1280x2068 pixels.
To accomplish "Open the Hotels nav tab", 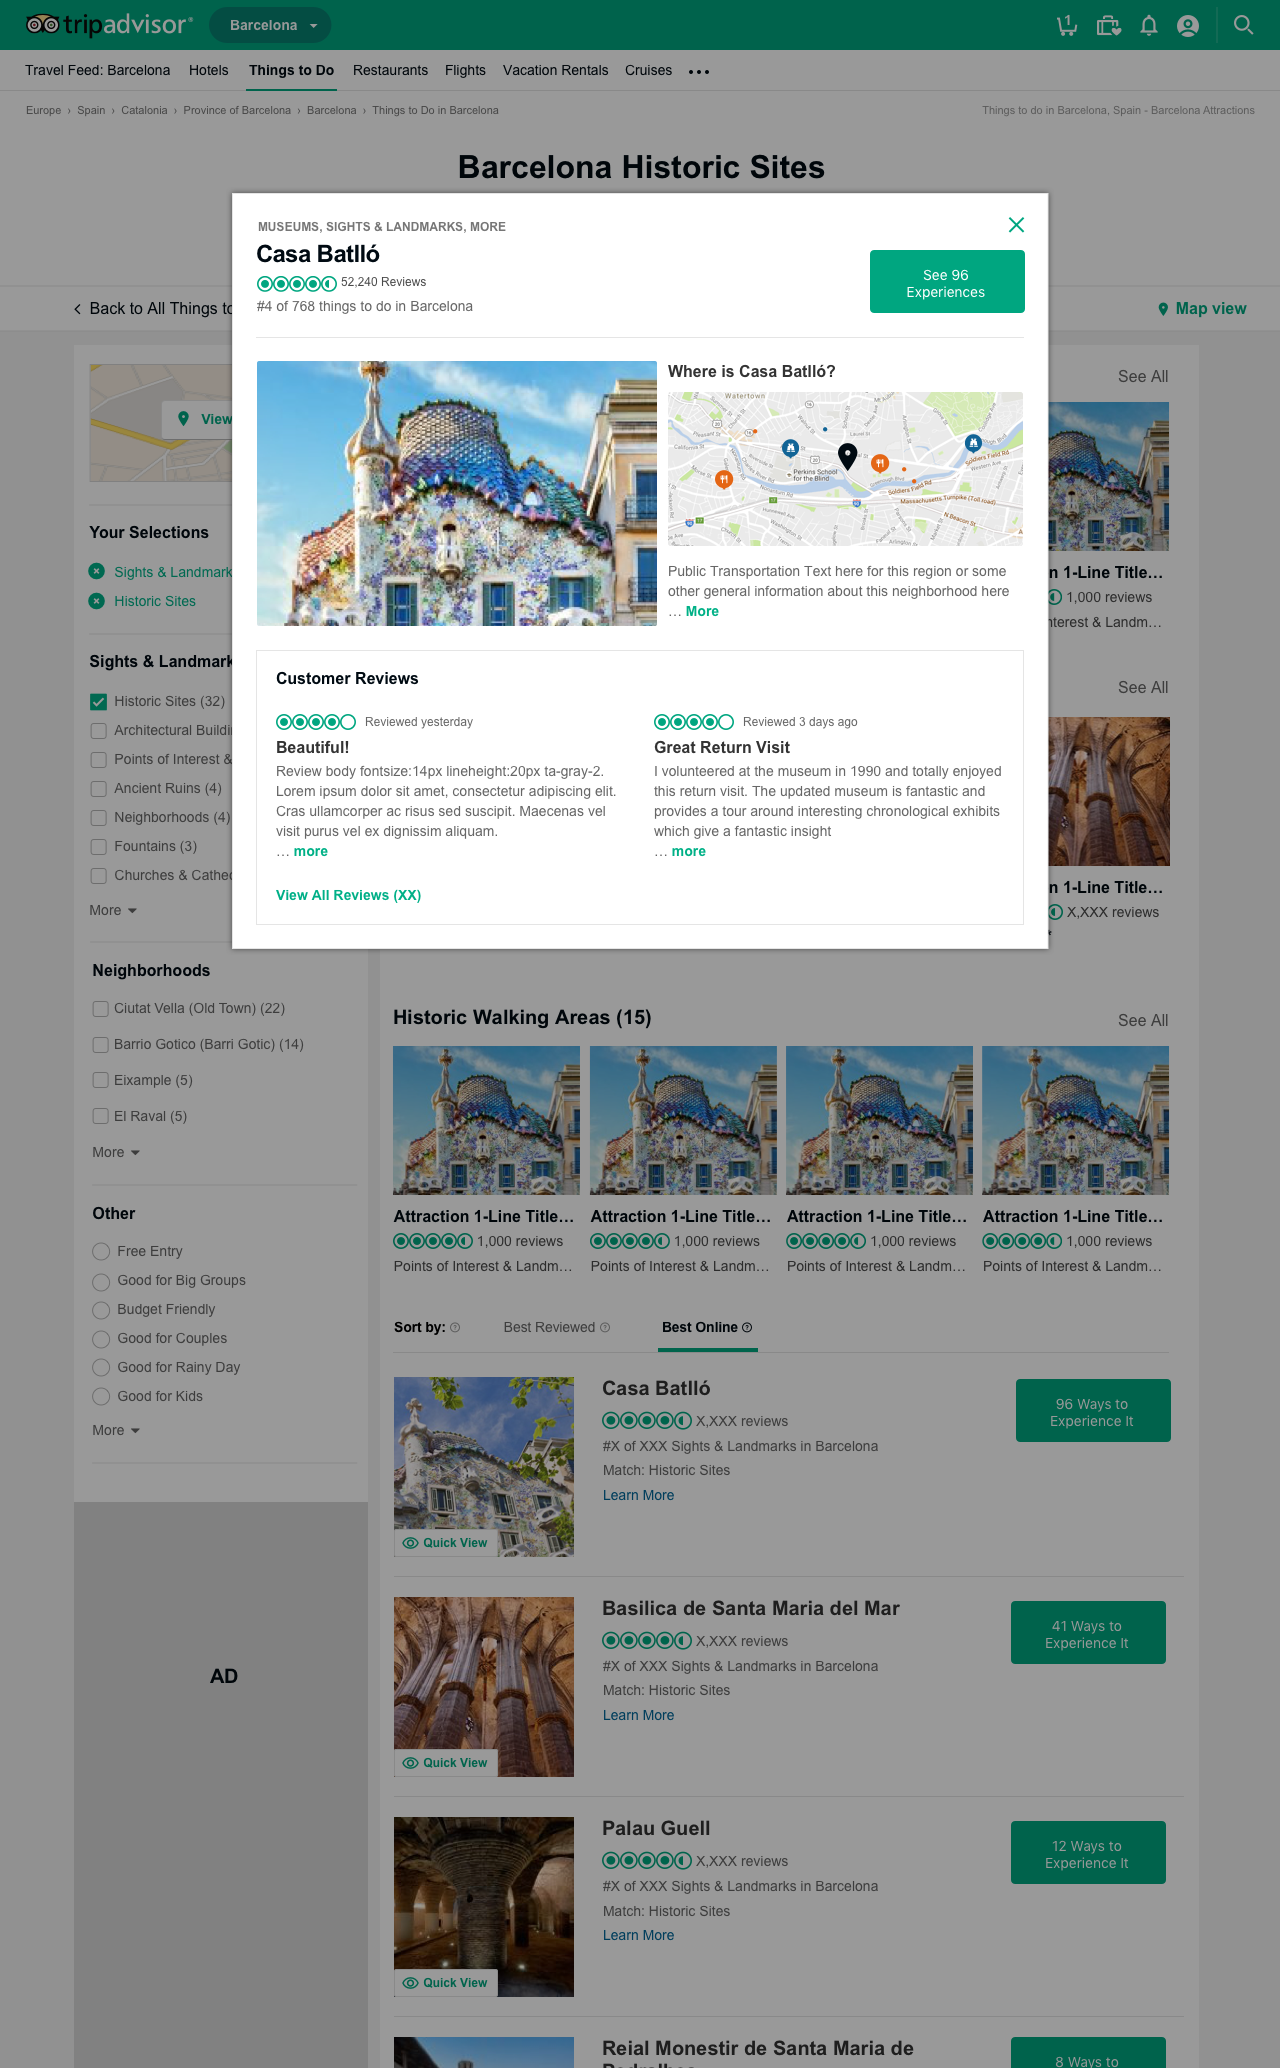I will 209,70.
